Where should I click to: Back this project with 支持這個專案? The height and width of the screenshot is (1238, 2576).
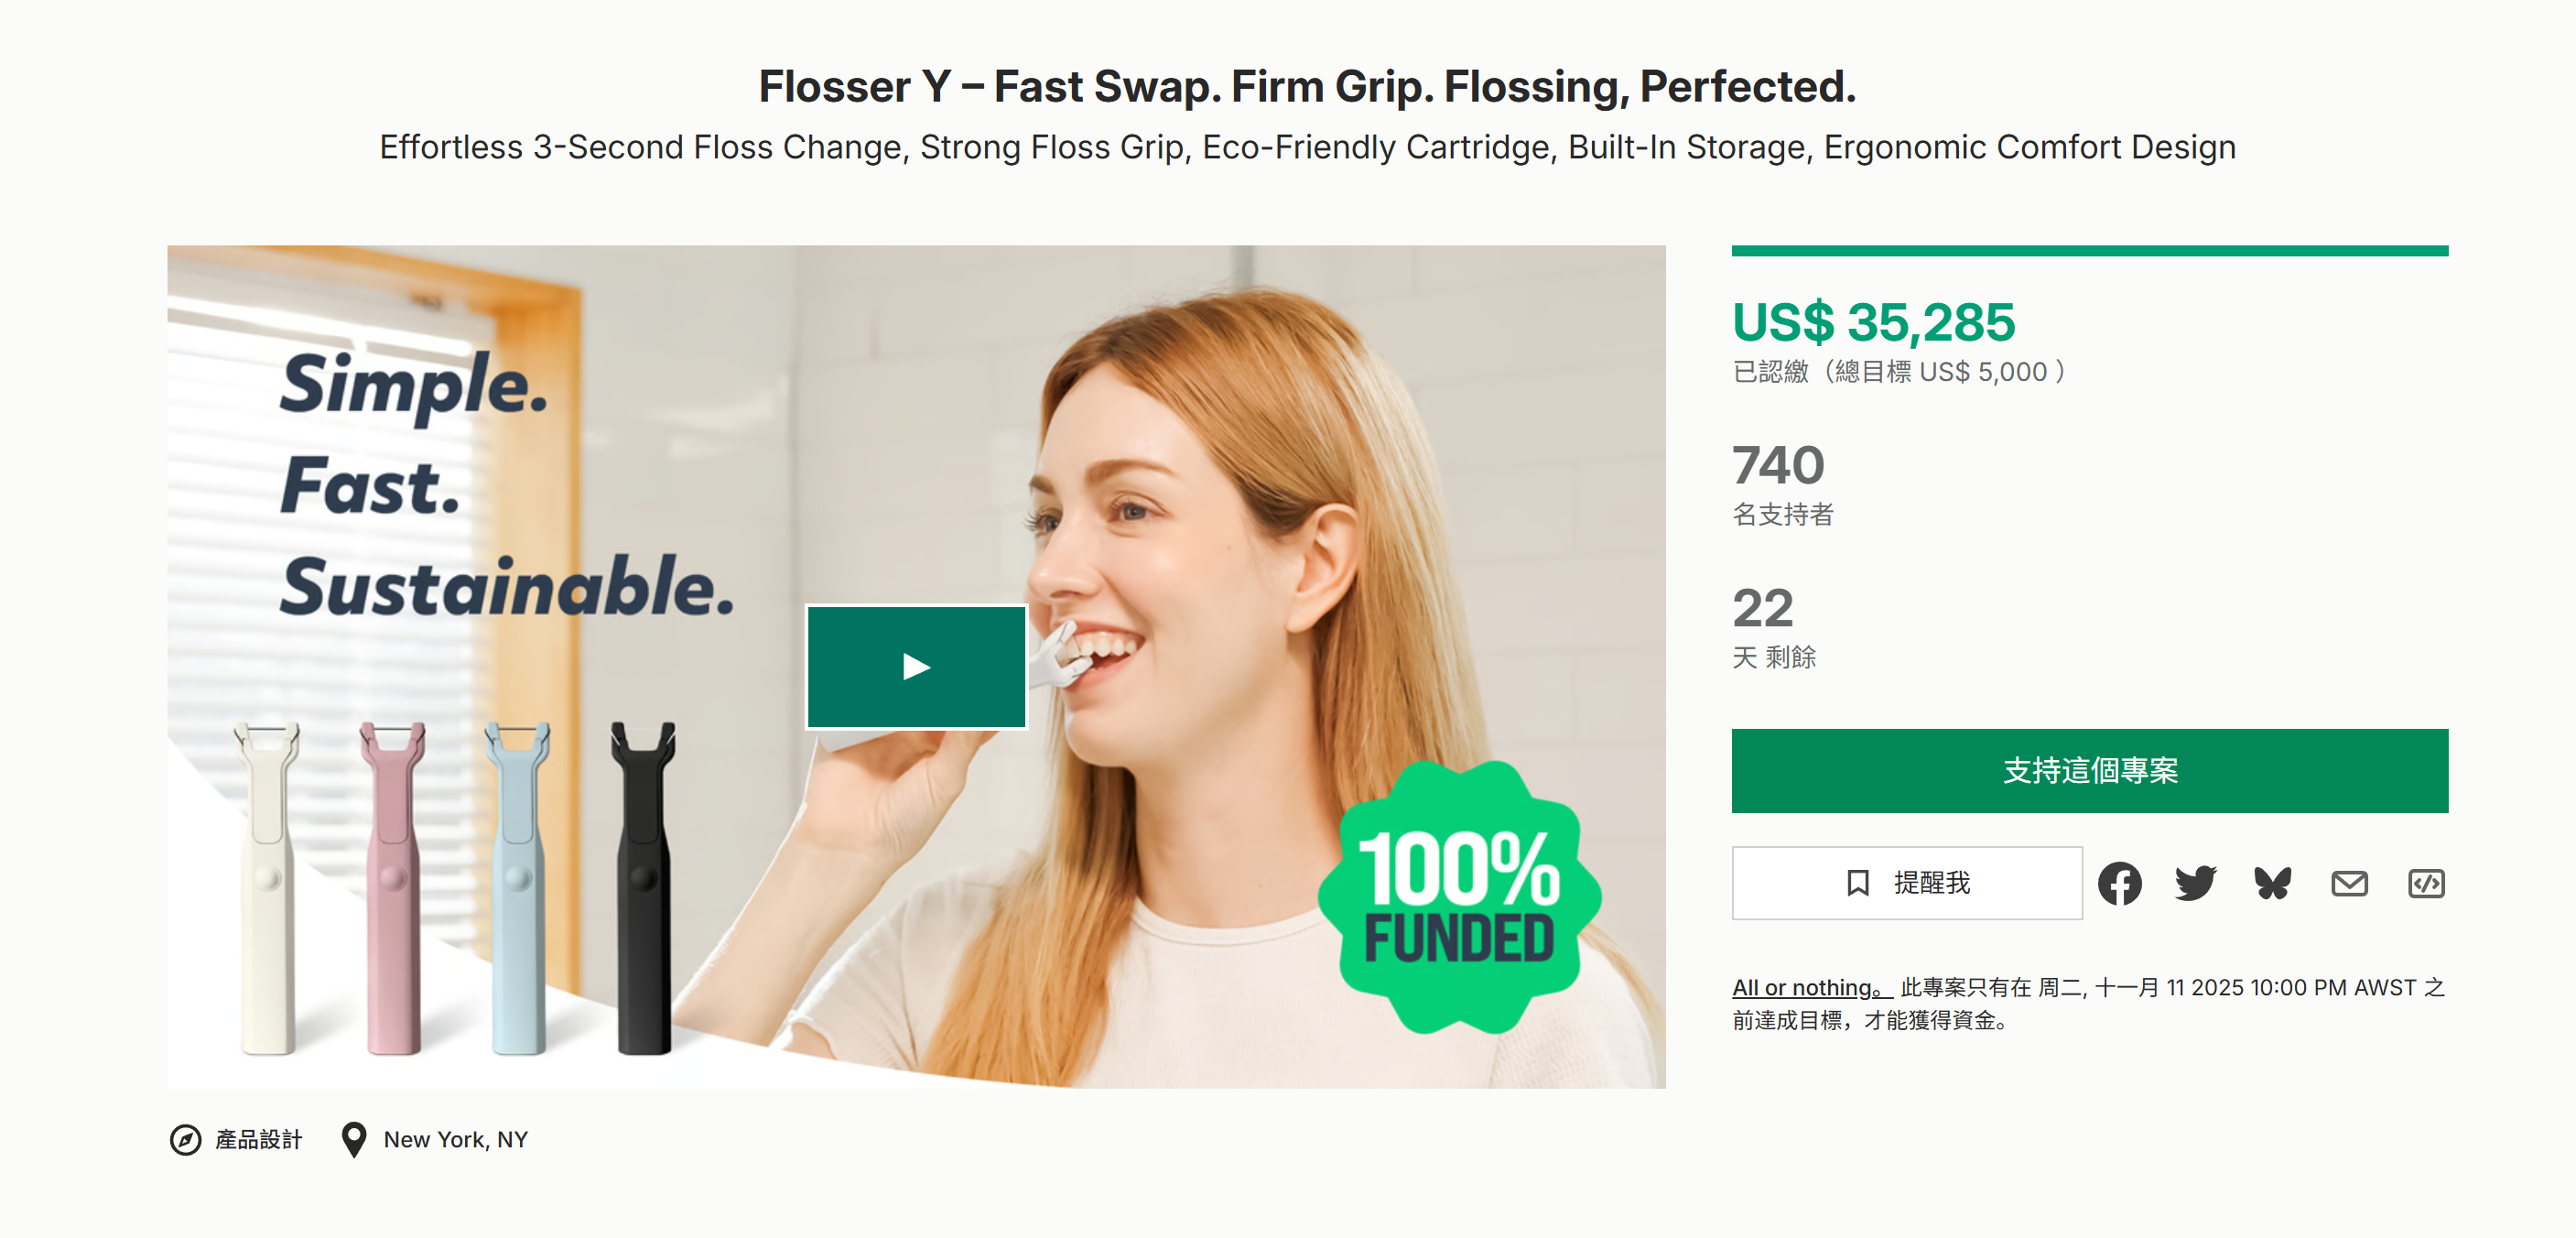[x=2090, y=770]
